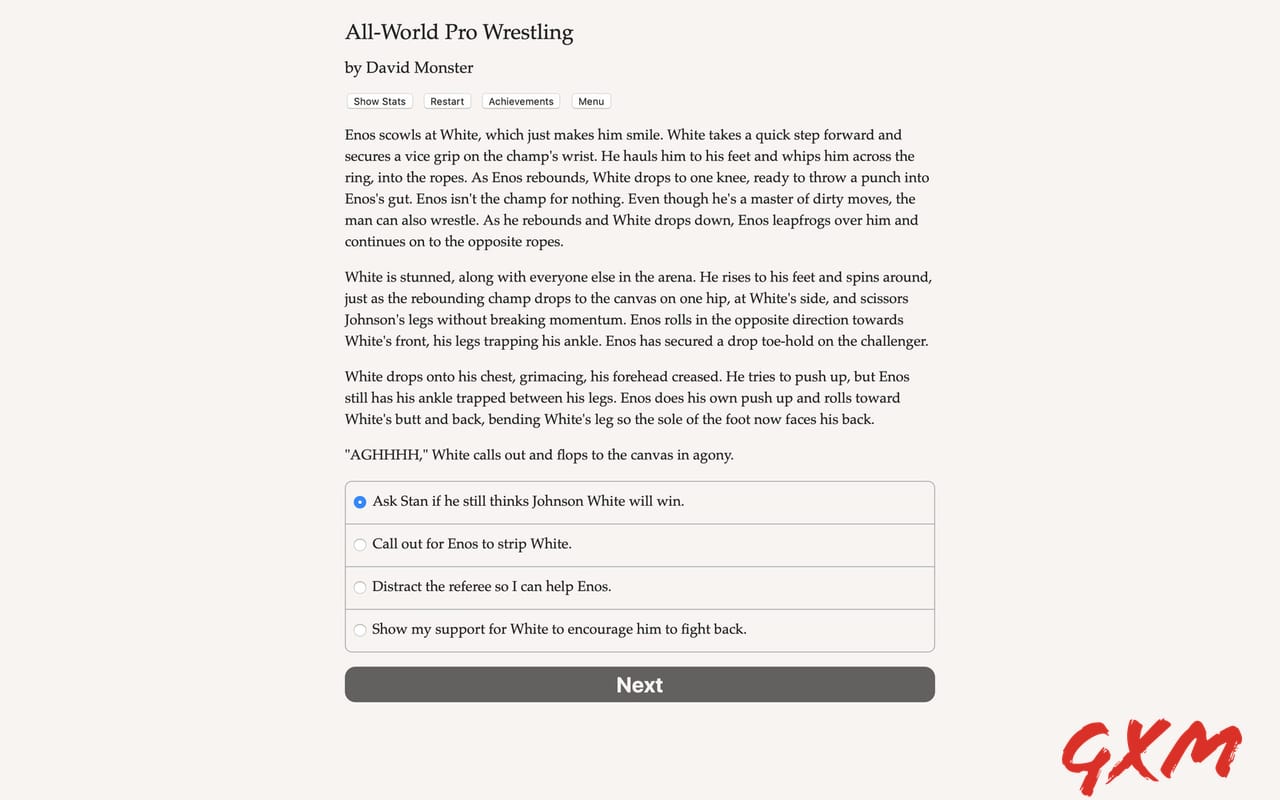Click the author credit "by David Monster"
Screen dimensions: 1280x800
coord(409,67)
